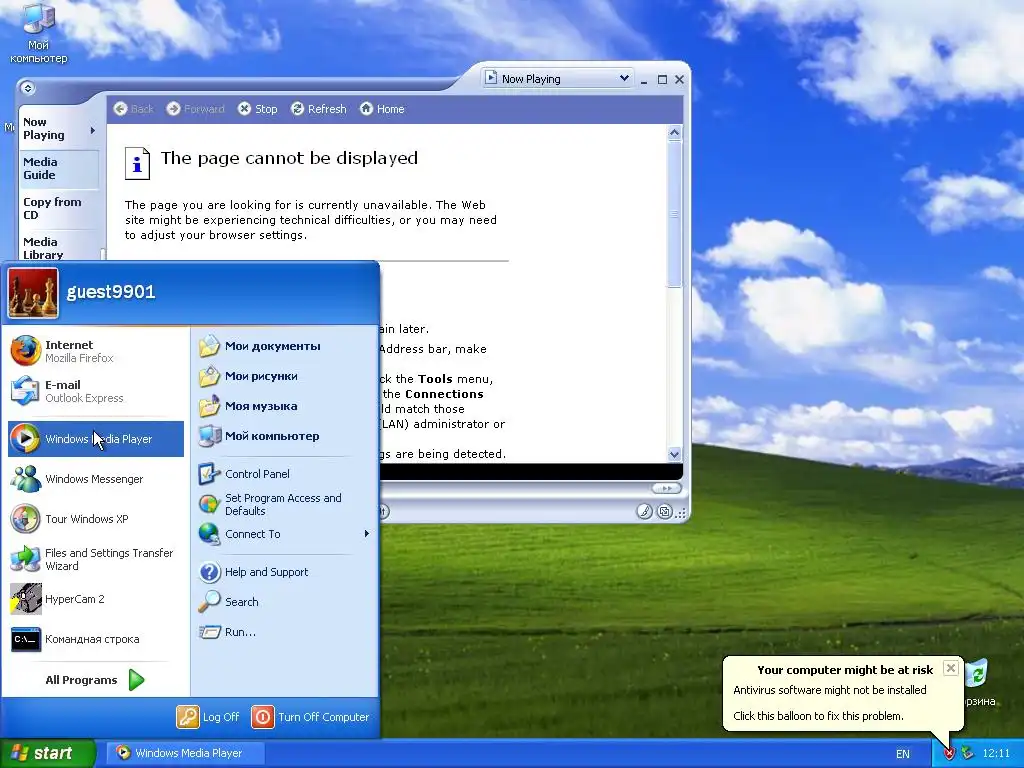Launch HyperCam 2
1024x768 pixels.
(x=96, y=599)
